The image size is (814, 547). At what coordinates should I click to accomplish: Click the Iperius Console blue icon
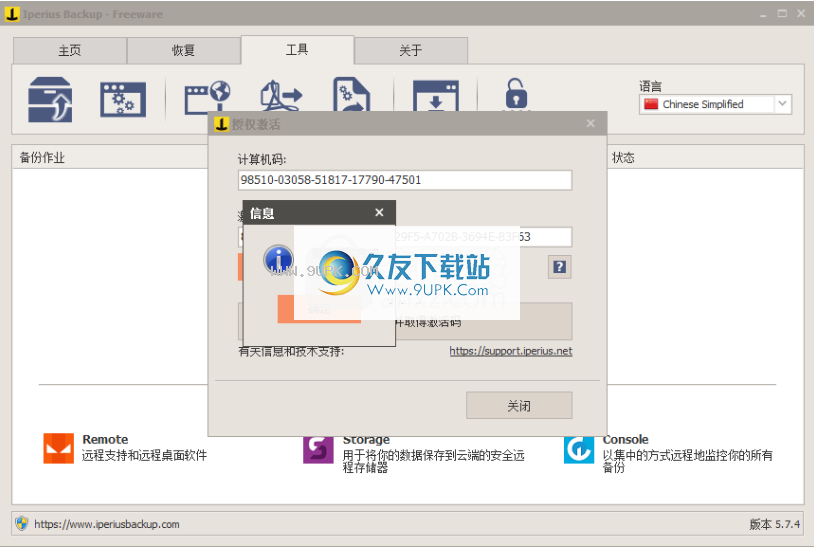[x=579, y=449]
